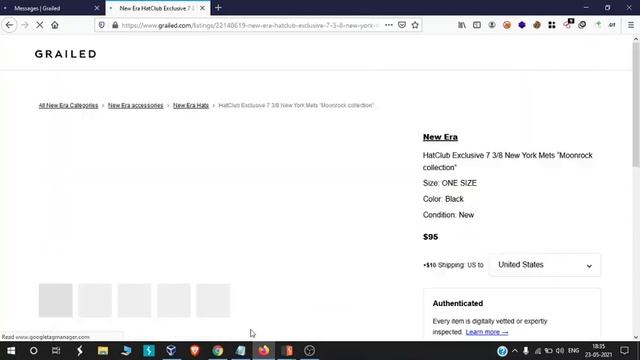The width and height of the screenshot is (640, 360).
Task: Go back to the previous page
Action: [x=9, y=25]
